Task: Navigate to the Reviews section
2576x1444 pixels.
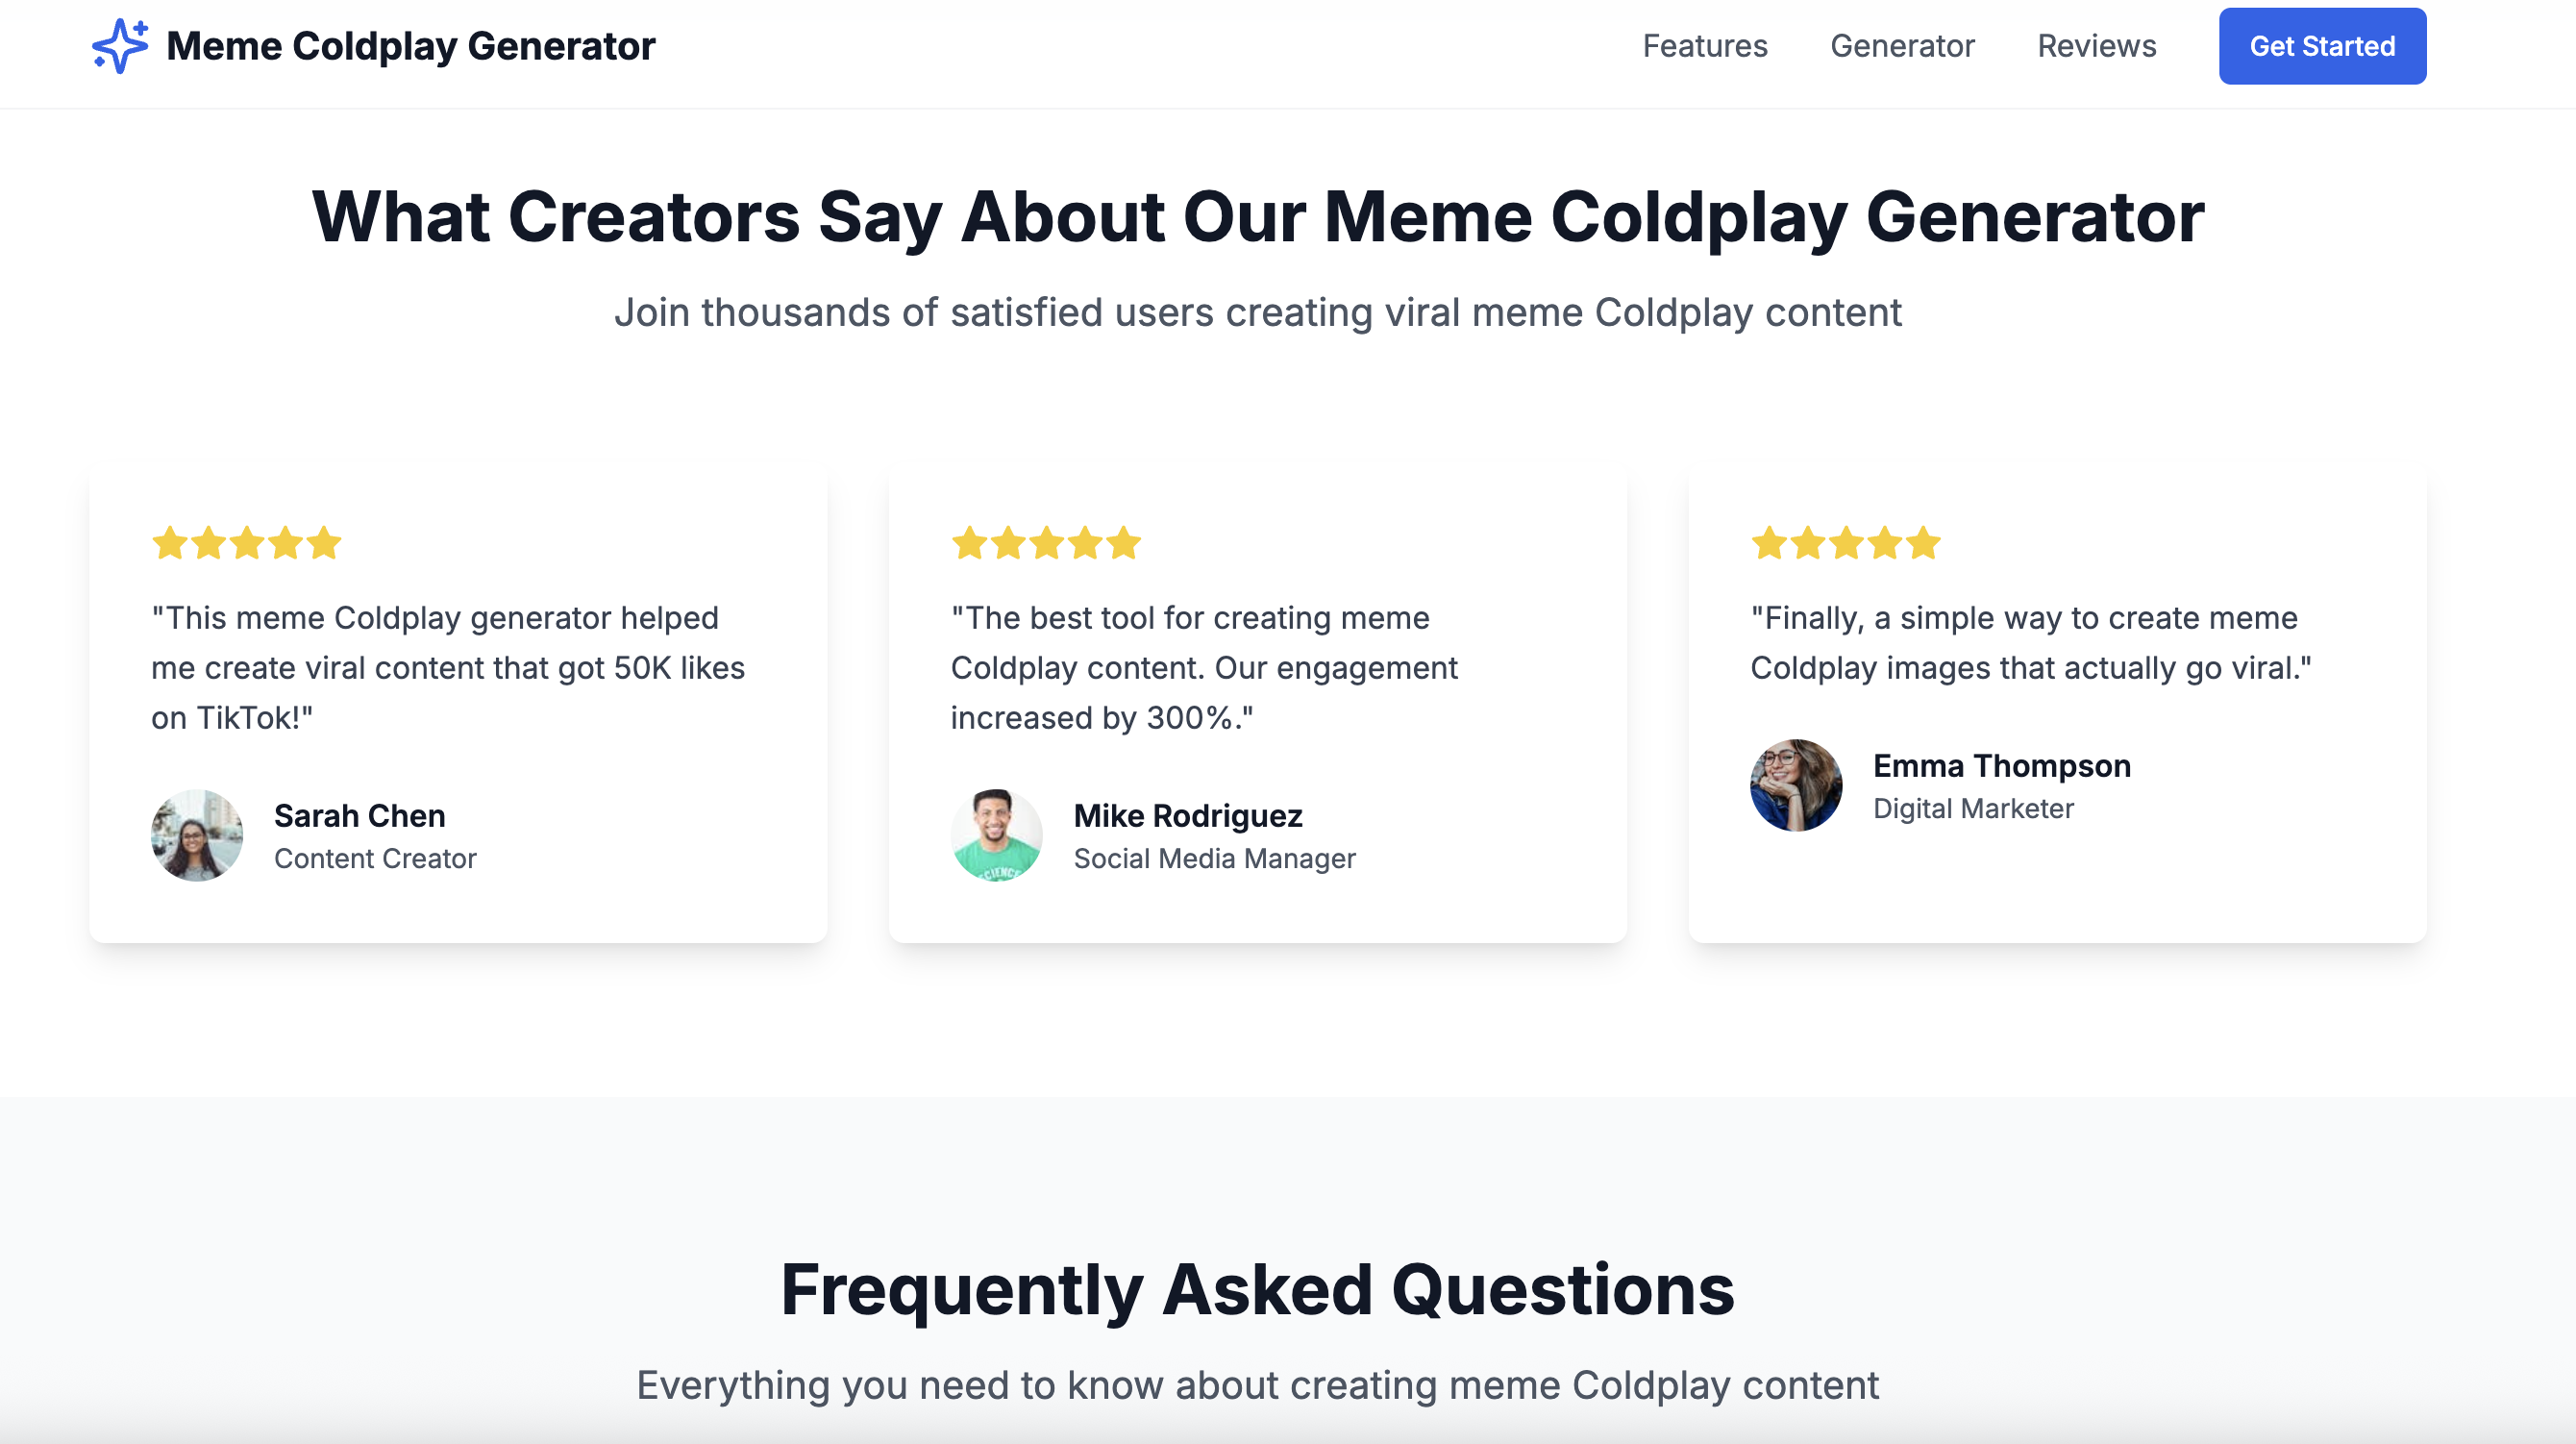Action: [x=2095, y=45]
